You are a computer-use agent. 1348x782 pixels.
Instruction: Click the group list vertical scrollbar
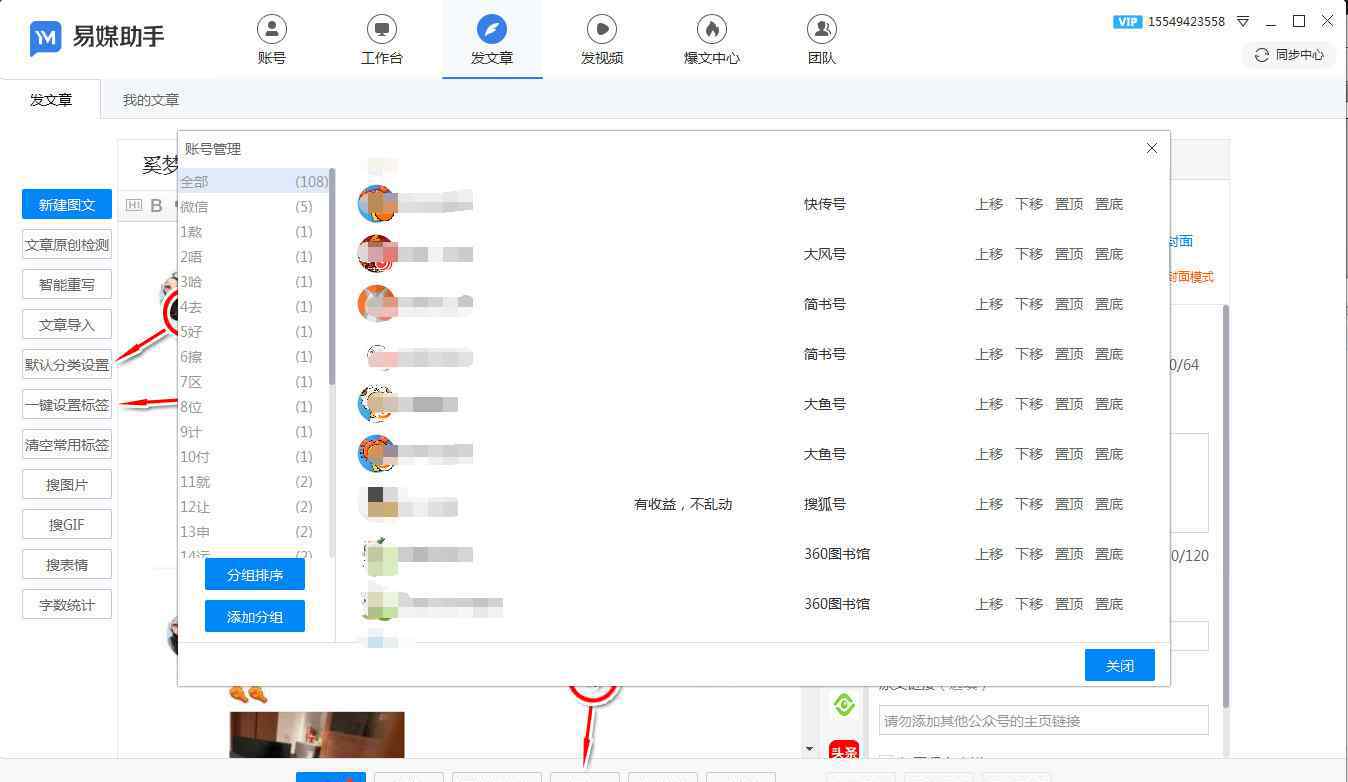pos(332,280)
